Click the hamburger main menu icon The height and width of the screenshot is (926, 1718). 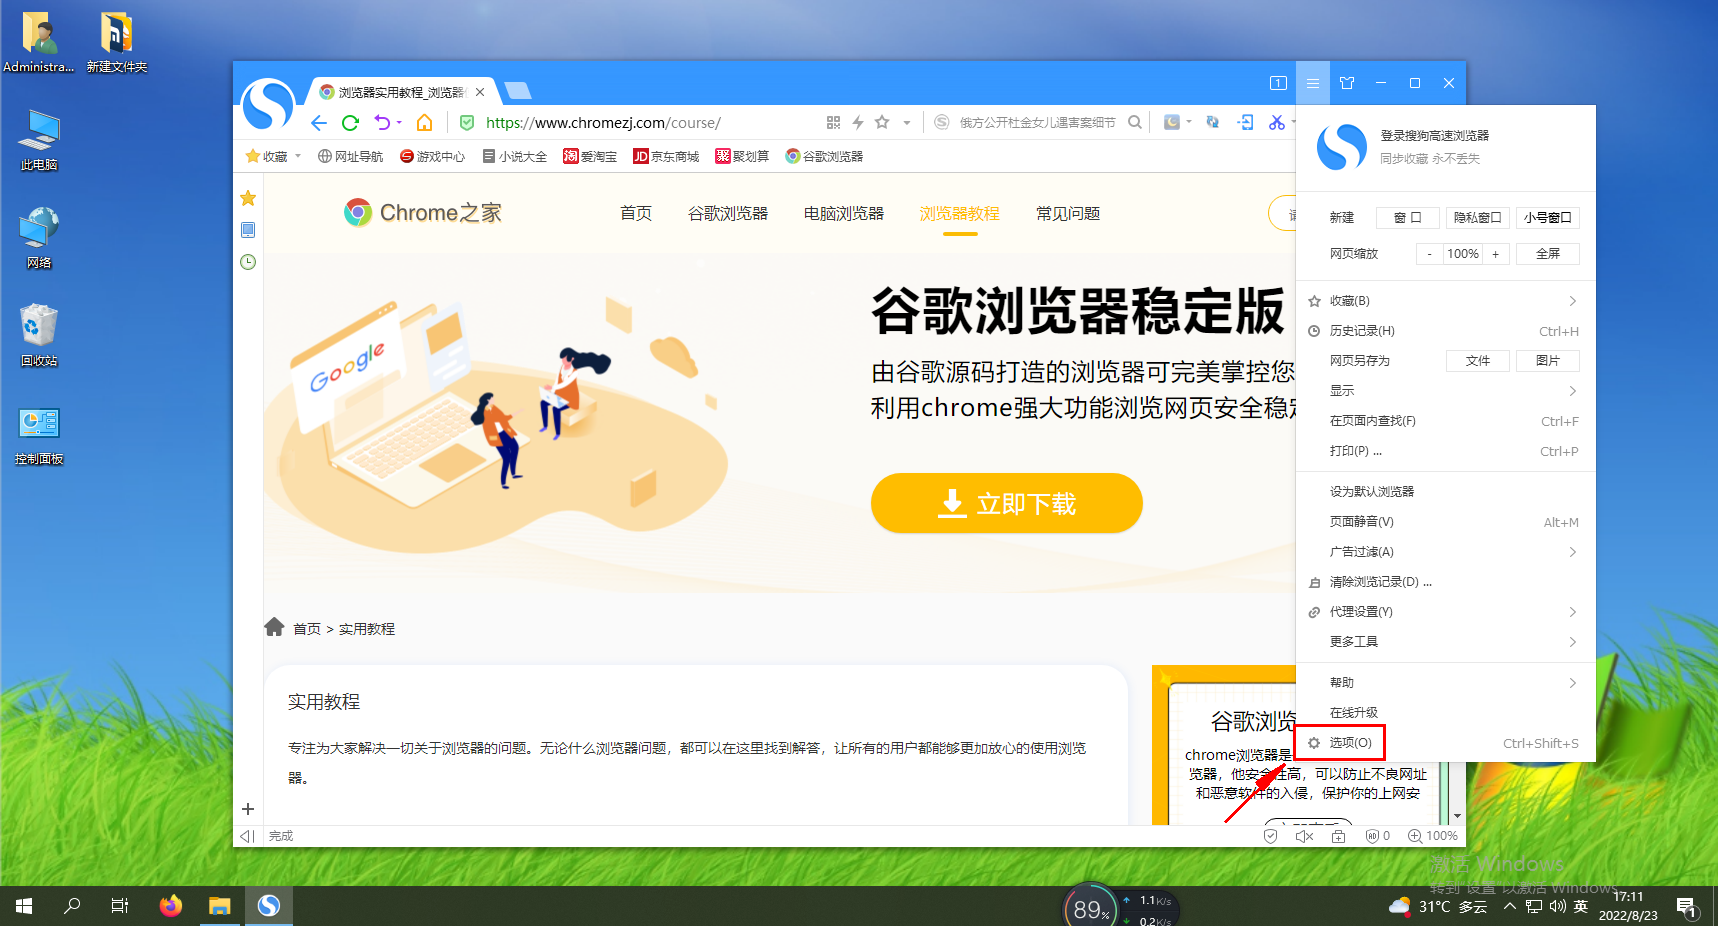(1313, 83)
